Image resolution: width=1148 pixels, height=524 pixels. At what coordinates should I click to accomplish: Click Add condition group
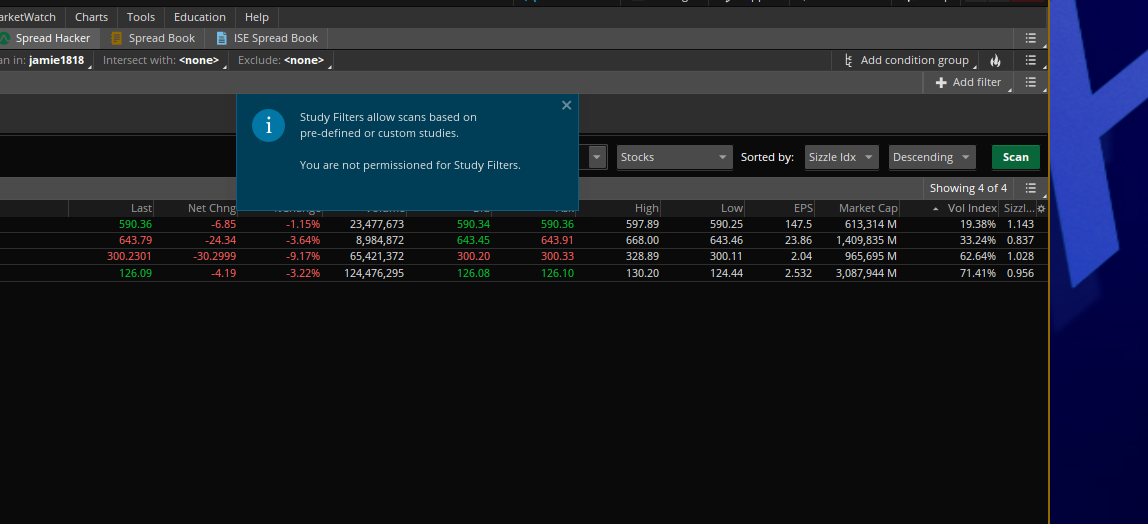click(906, 61)
